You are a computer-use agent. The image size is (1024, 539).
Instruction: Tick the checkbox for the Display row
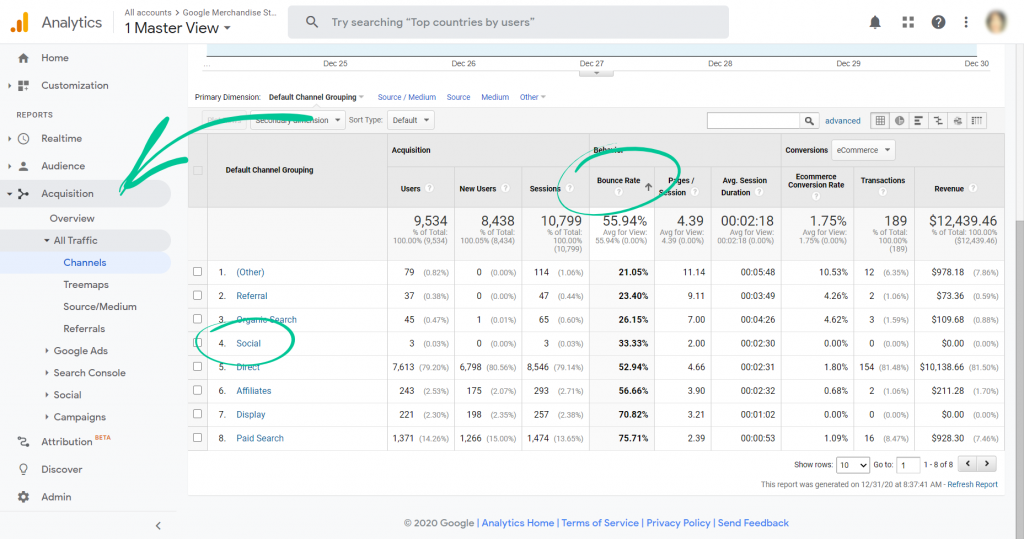coord(197,414)
